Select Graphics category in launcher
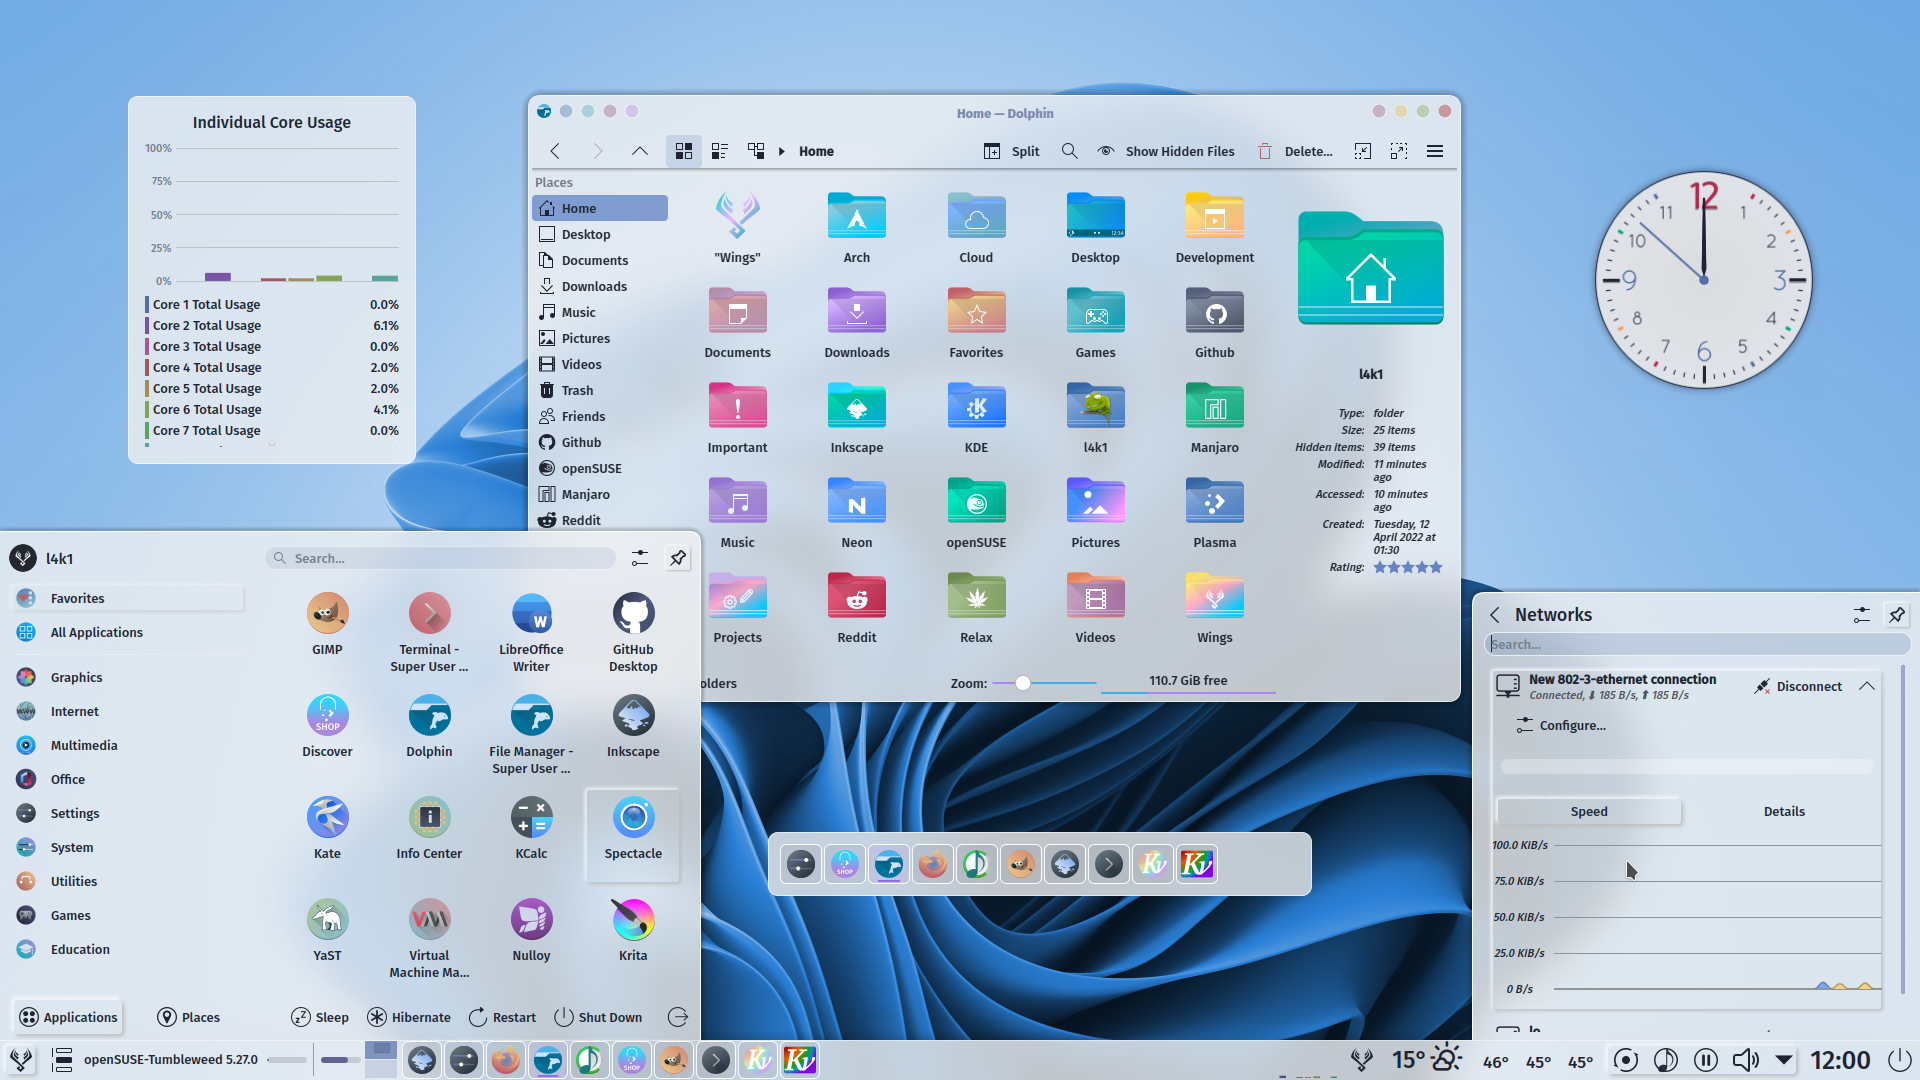The height and width of the screenshot is (1080, 1920). pos(126,677)
